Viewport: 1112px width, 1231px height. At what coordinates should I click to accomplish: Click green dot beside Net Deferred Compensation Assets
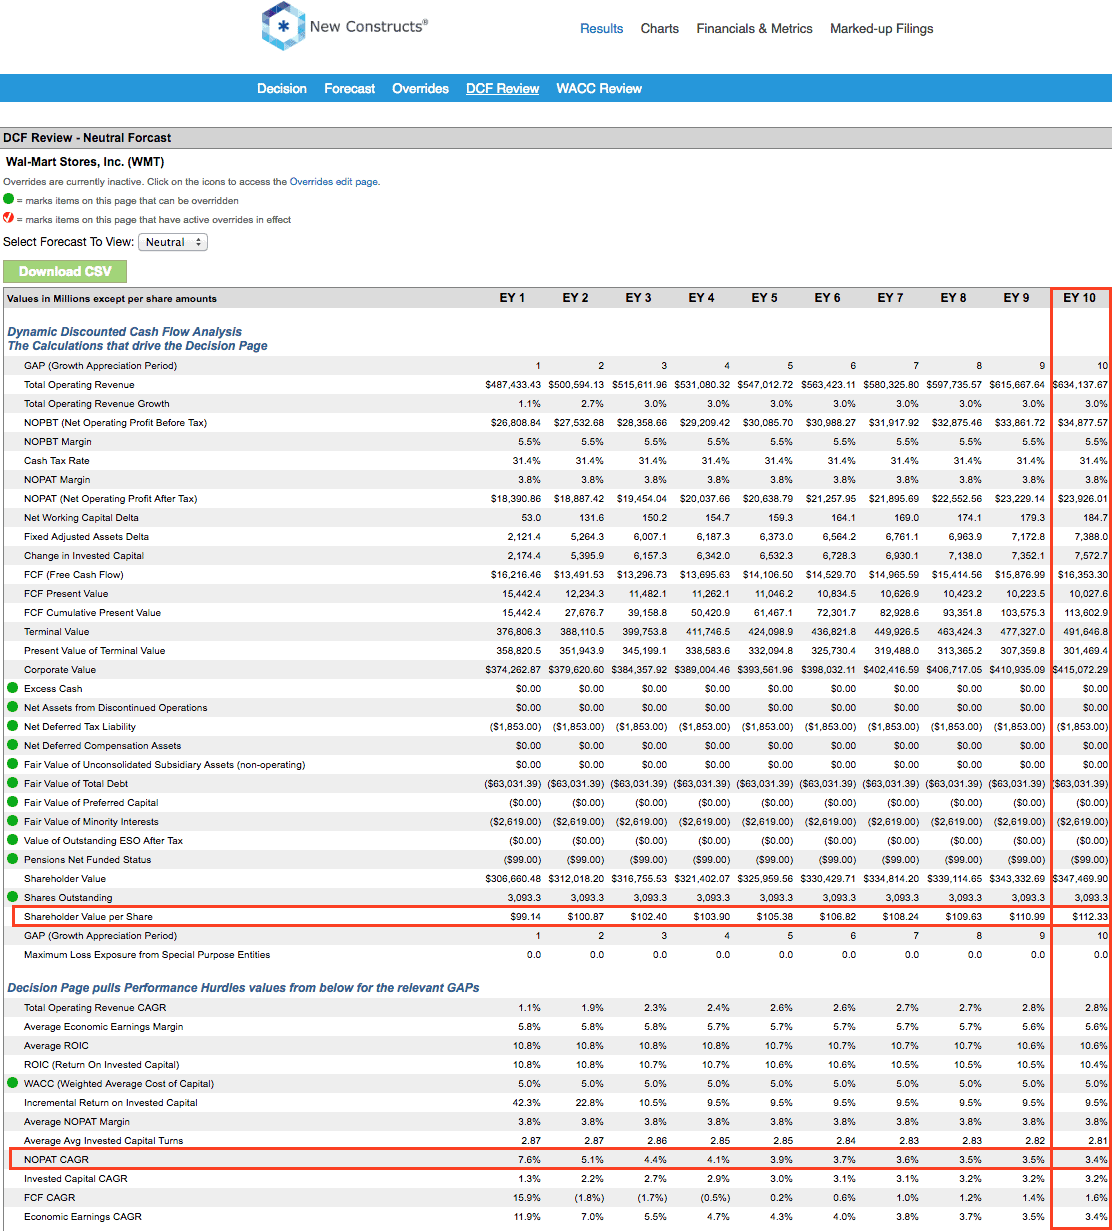[x=13, y=745]
